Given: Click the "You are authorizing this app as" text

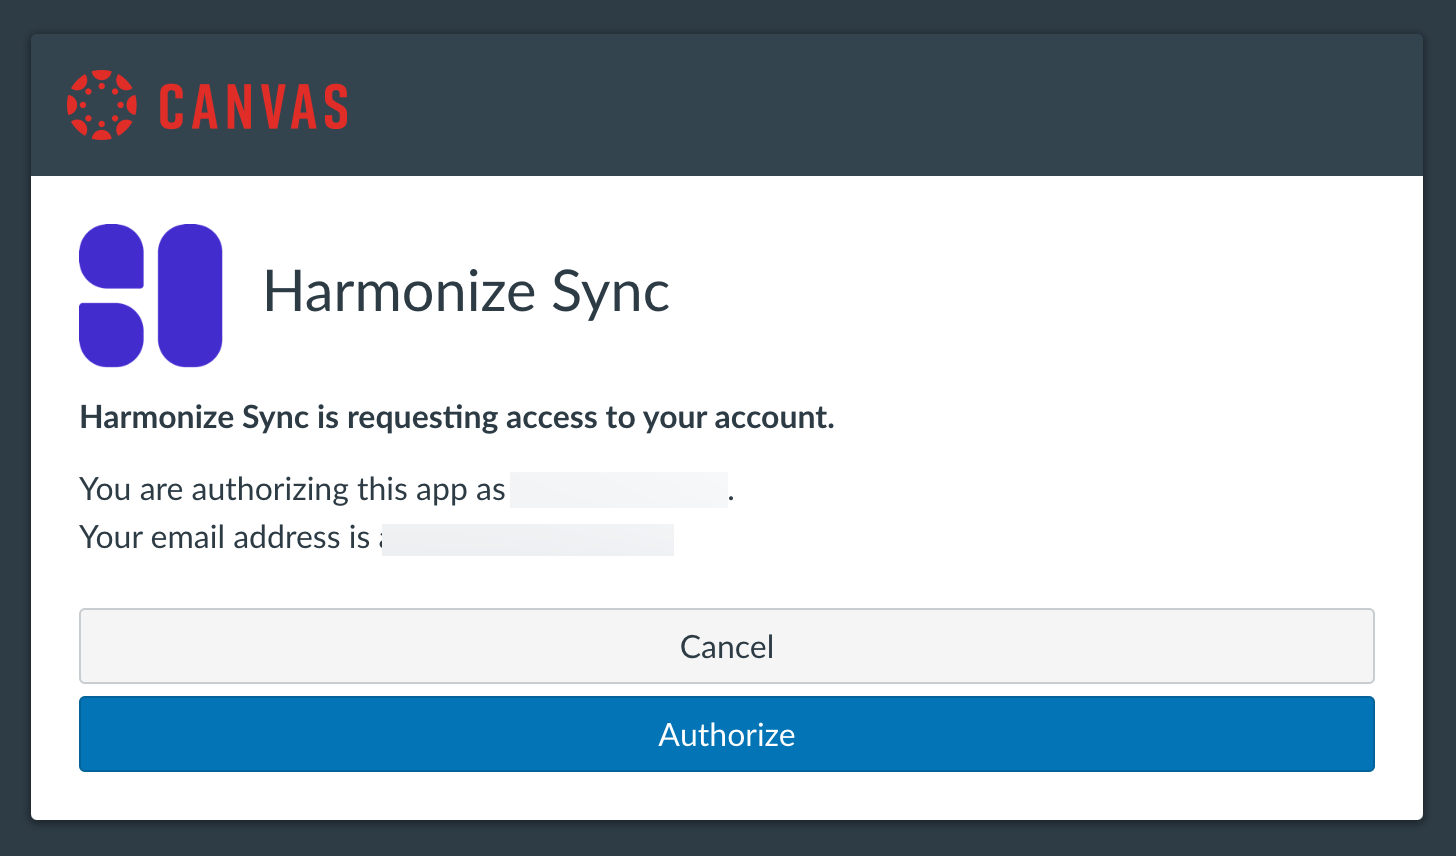Looking at the screenshot, I should (x=292, y=489).
